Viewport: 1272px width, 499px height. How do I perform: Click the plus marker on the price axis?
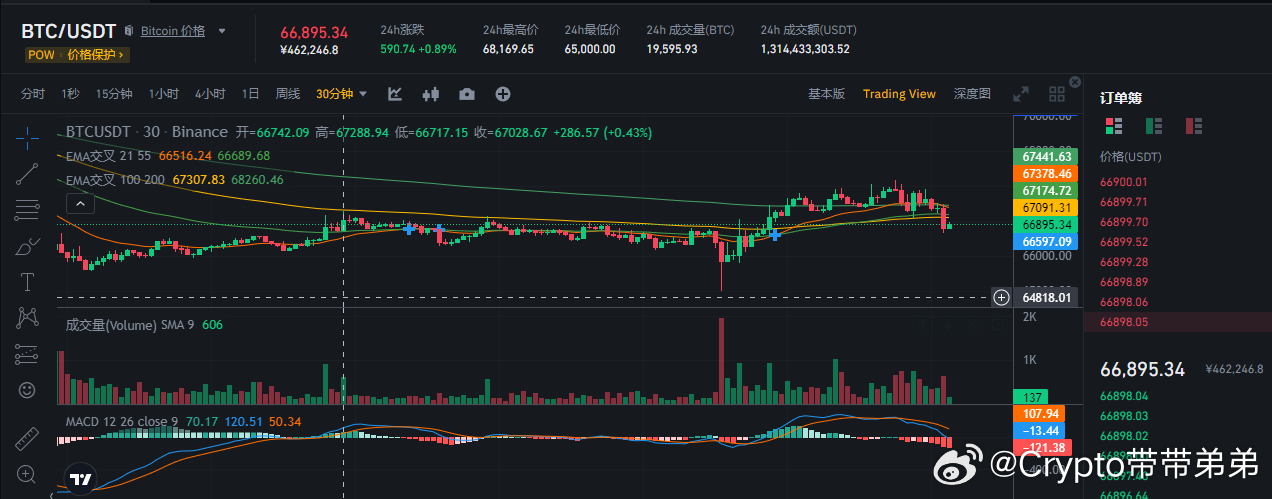[x=1001, y=297]
